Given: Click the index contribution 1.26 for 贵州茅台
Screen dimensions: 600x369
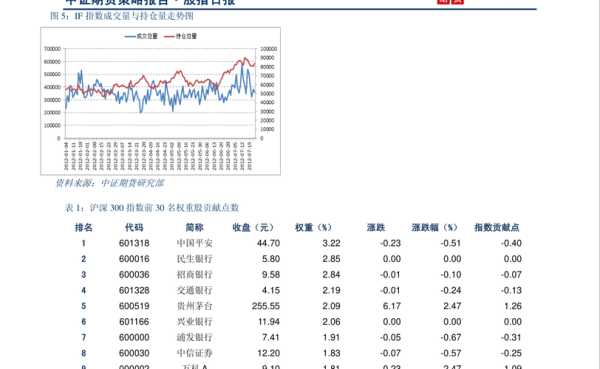Looking at the screenshot, I should (x=513, y=306).
